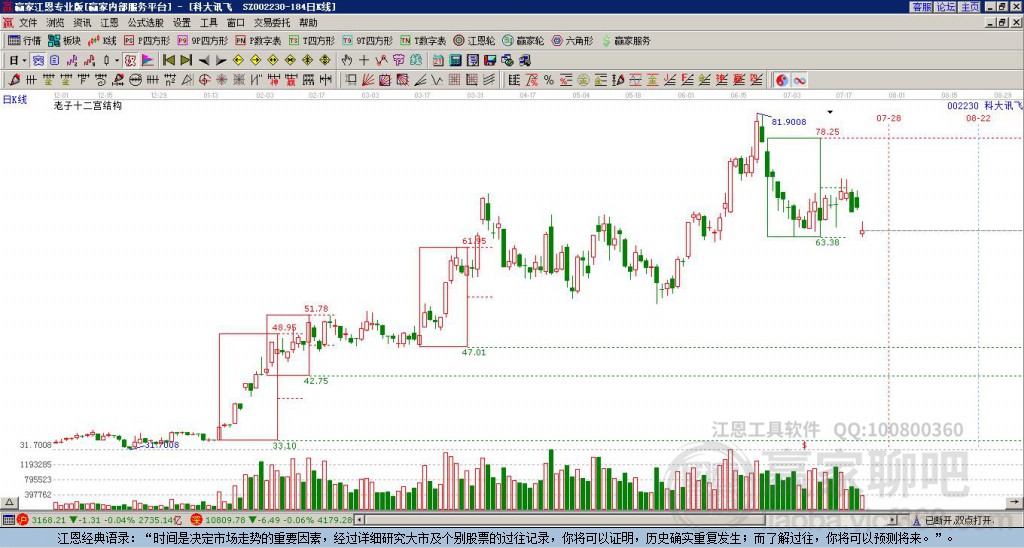Open the 行情 quotes view
Viewport: 1024px width, 548px height.
click(x=25, y=40)
